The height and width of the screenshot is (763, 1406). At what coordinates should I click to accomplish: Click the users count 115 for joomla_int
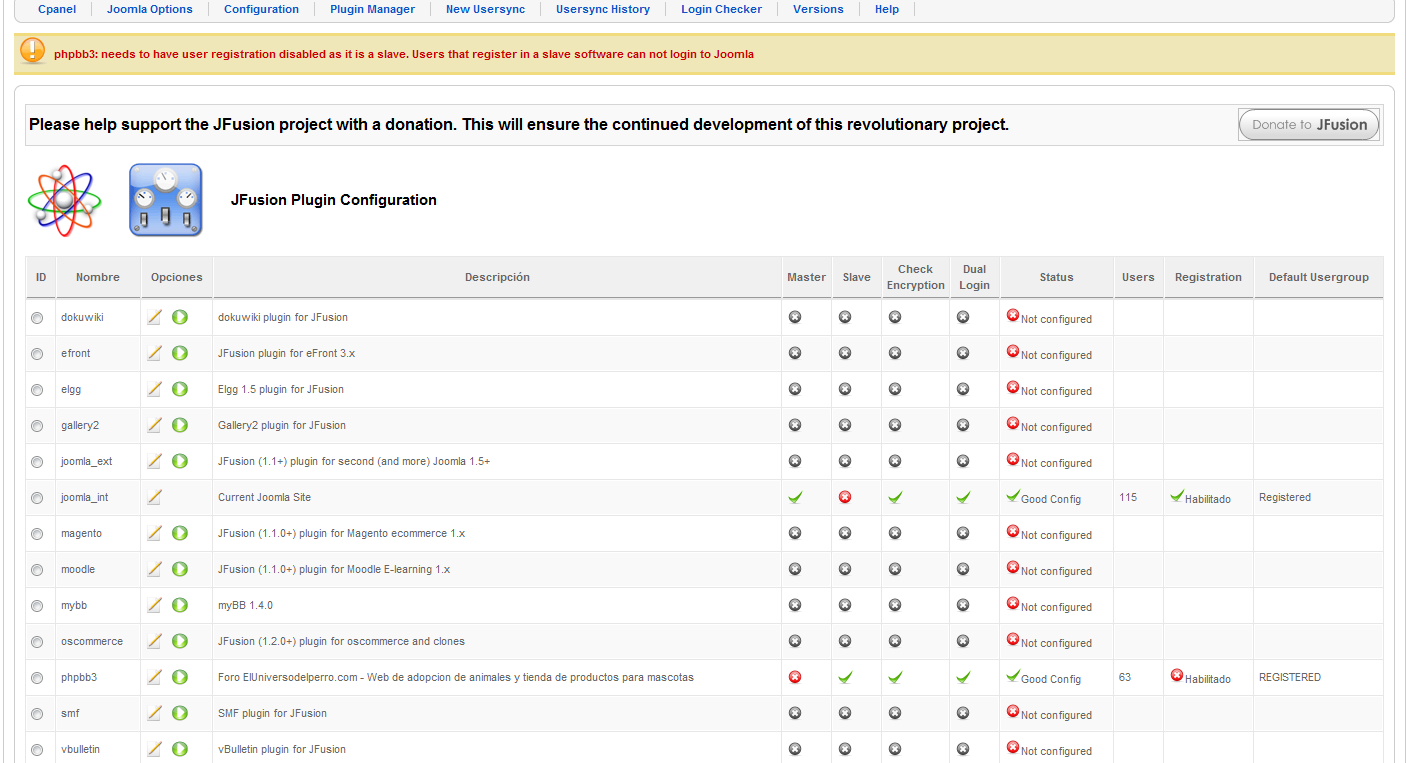(x=1128, y=497)
